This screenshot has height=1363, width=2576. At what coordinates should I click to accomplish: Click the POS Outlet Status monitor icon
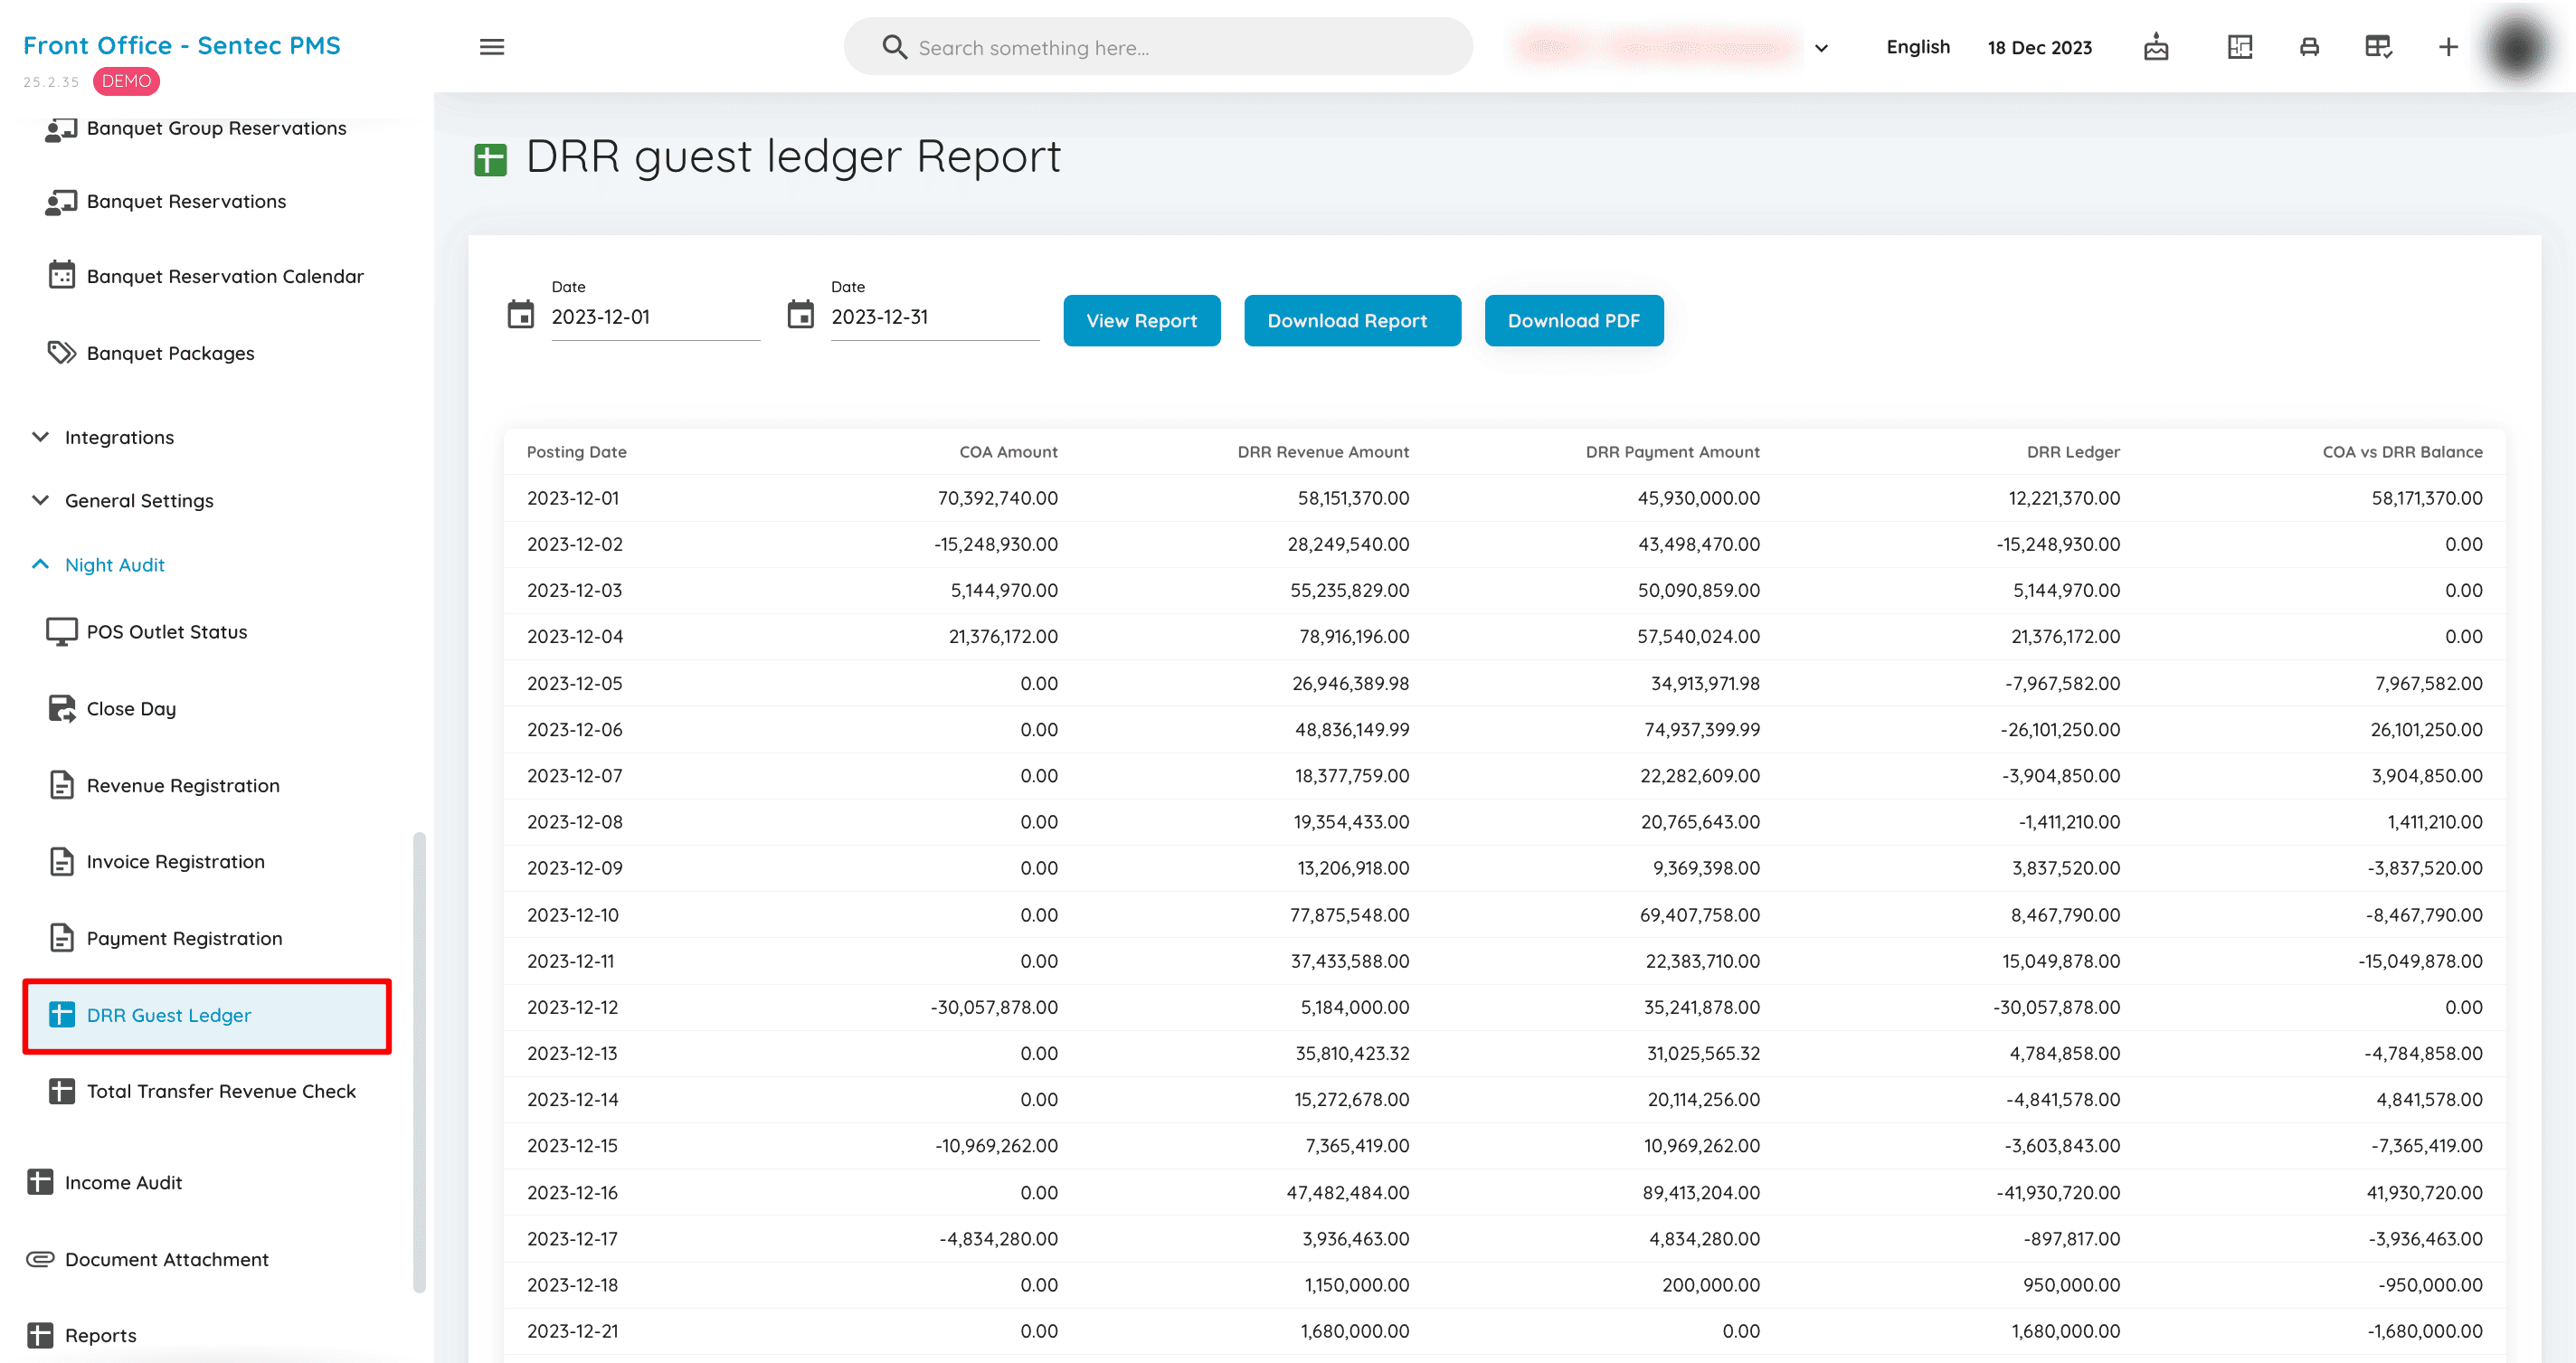tap(61, 632)
